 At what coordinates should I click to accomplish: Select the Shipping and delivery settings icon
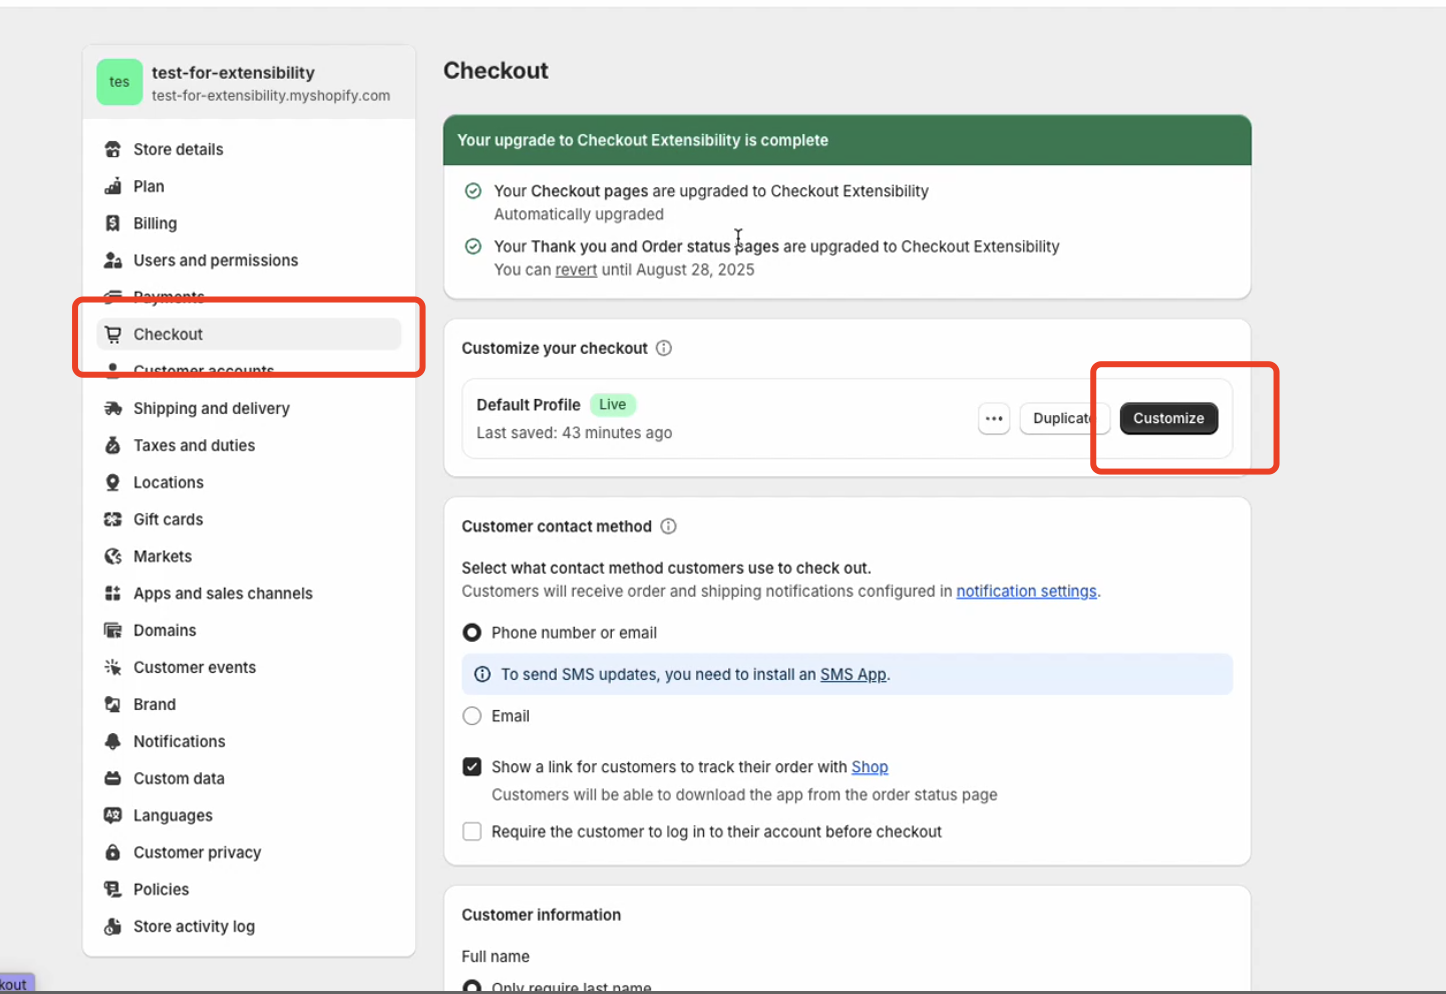(113, 408)
